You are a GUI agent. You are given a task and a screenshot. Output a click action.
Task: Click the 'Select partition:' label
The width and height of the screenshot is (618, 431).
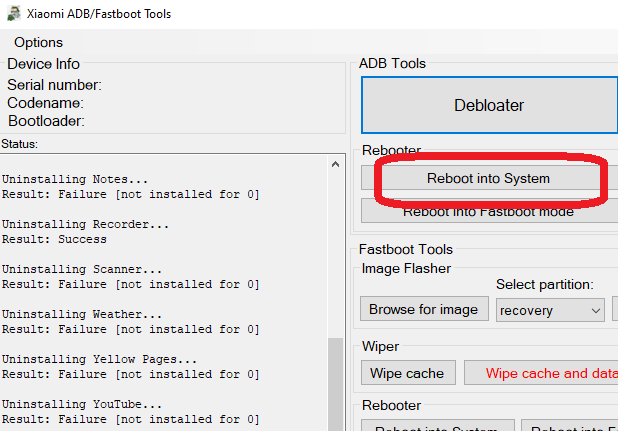(545, 284)
